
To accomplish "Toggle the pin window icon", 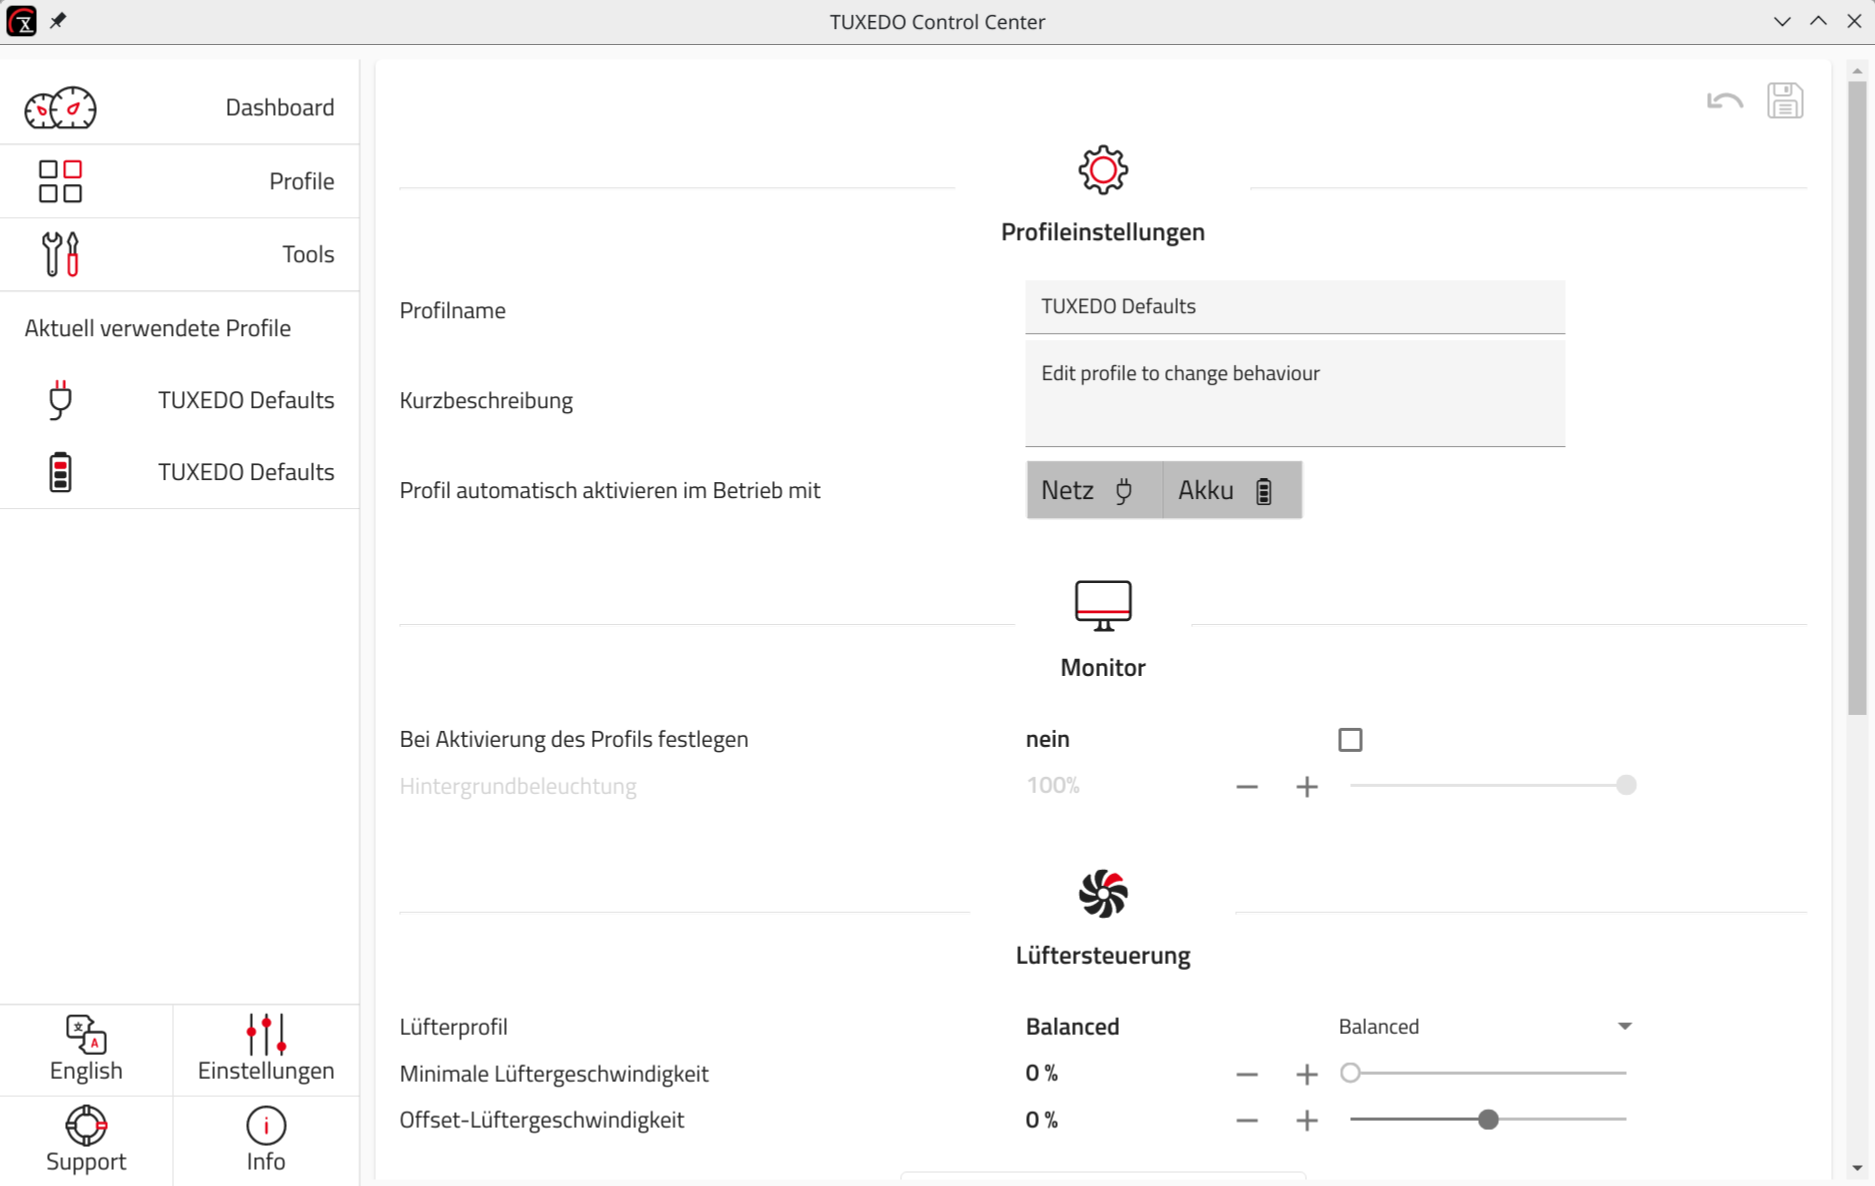I will [58, 21].
